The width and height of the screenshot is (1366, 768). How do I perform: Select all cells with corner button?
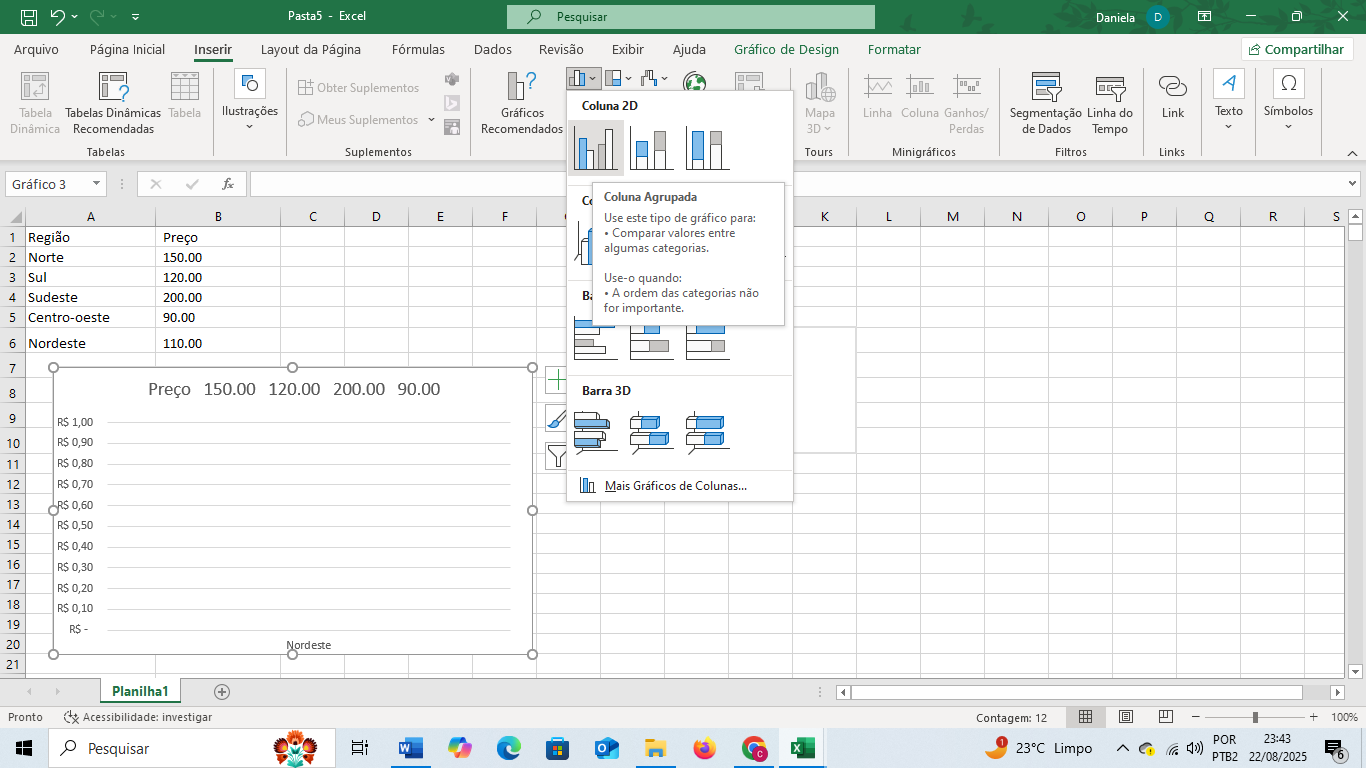(13, 217)
